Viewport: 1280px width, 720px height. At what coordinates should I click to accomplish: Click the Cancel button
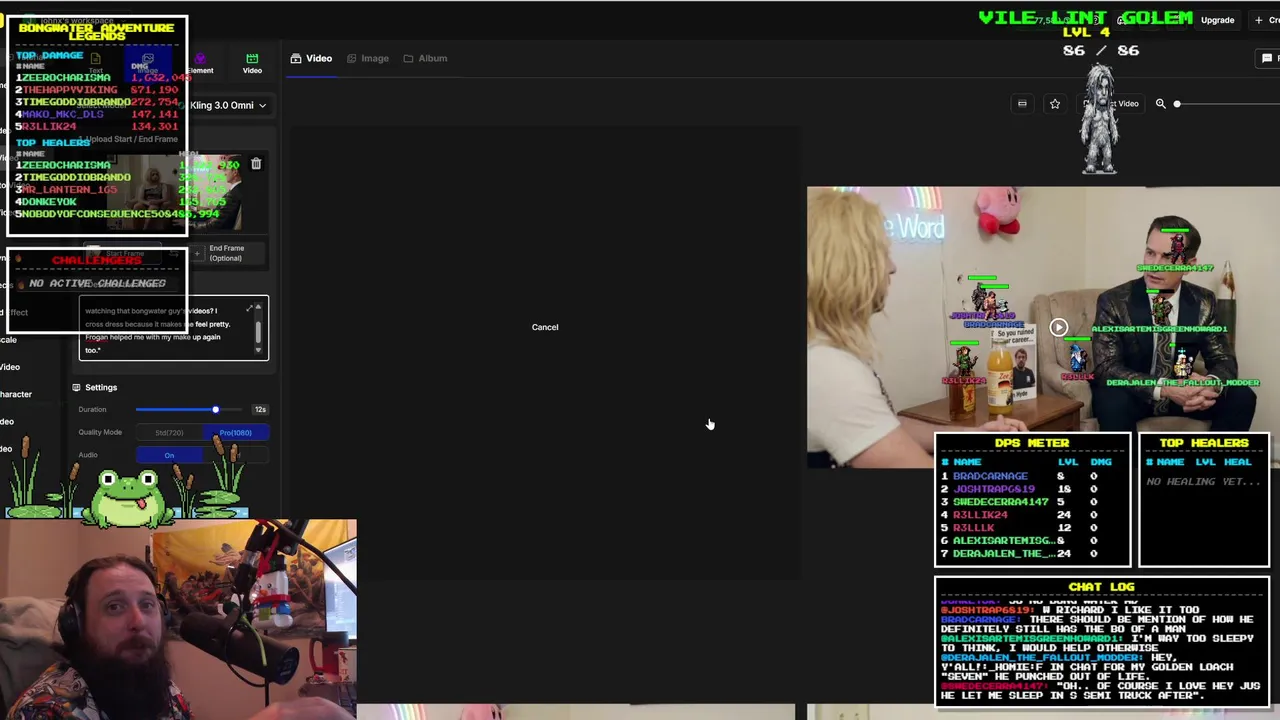[545, 327]
